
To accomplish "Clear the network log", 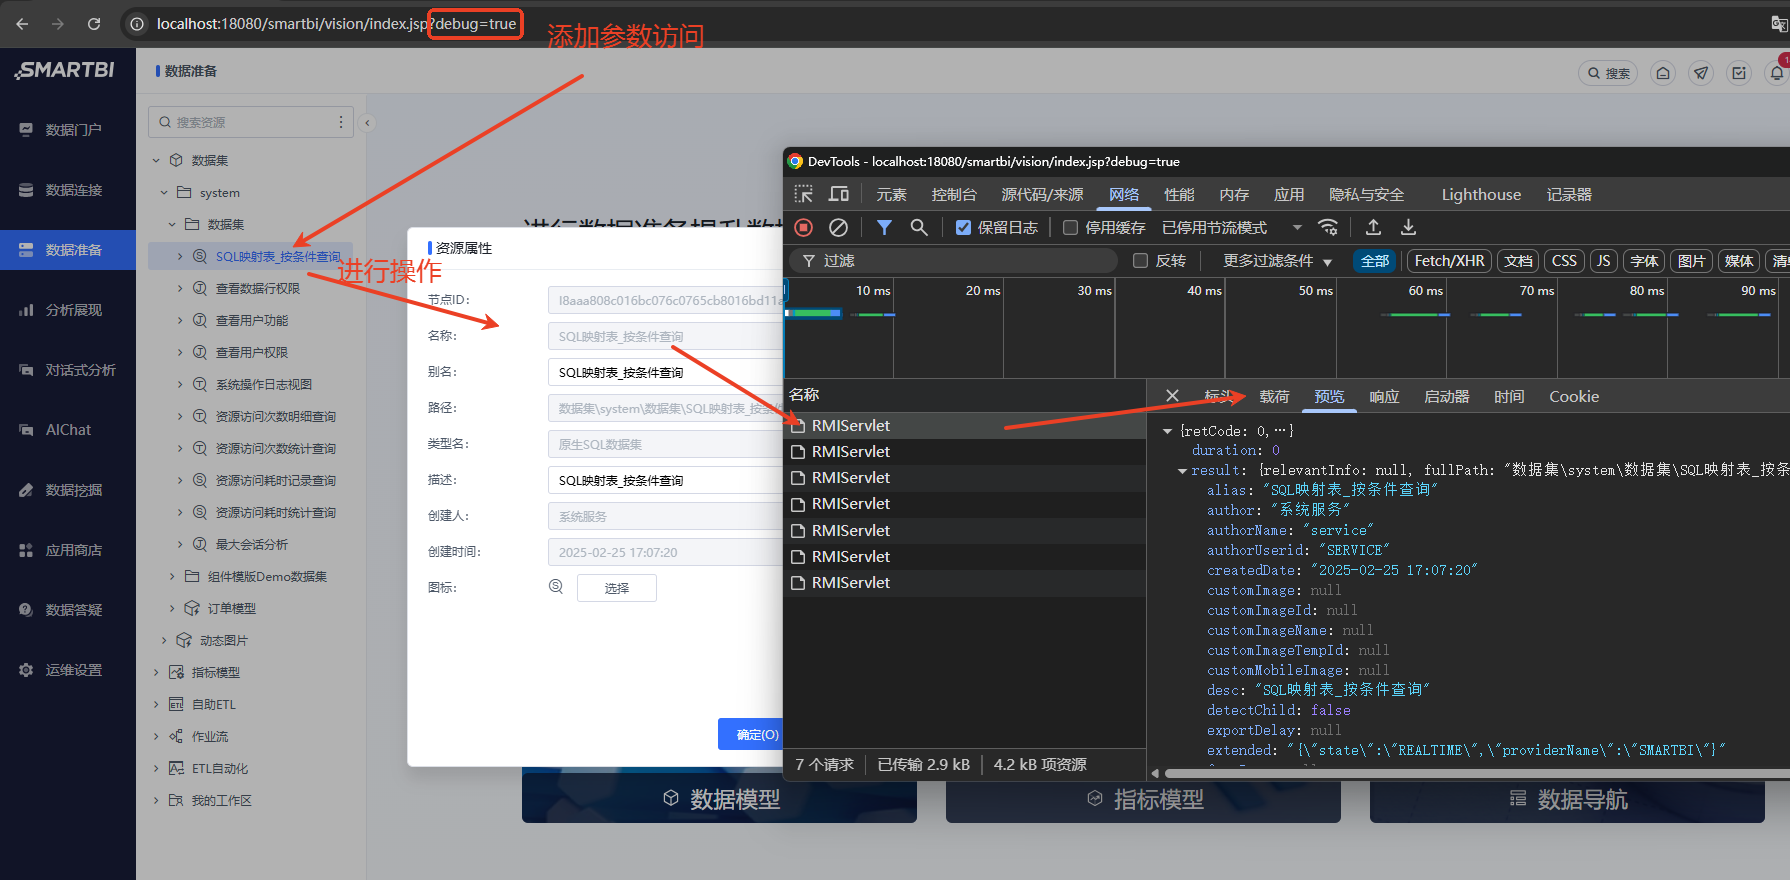I will click(838, 228).
